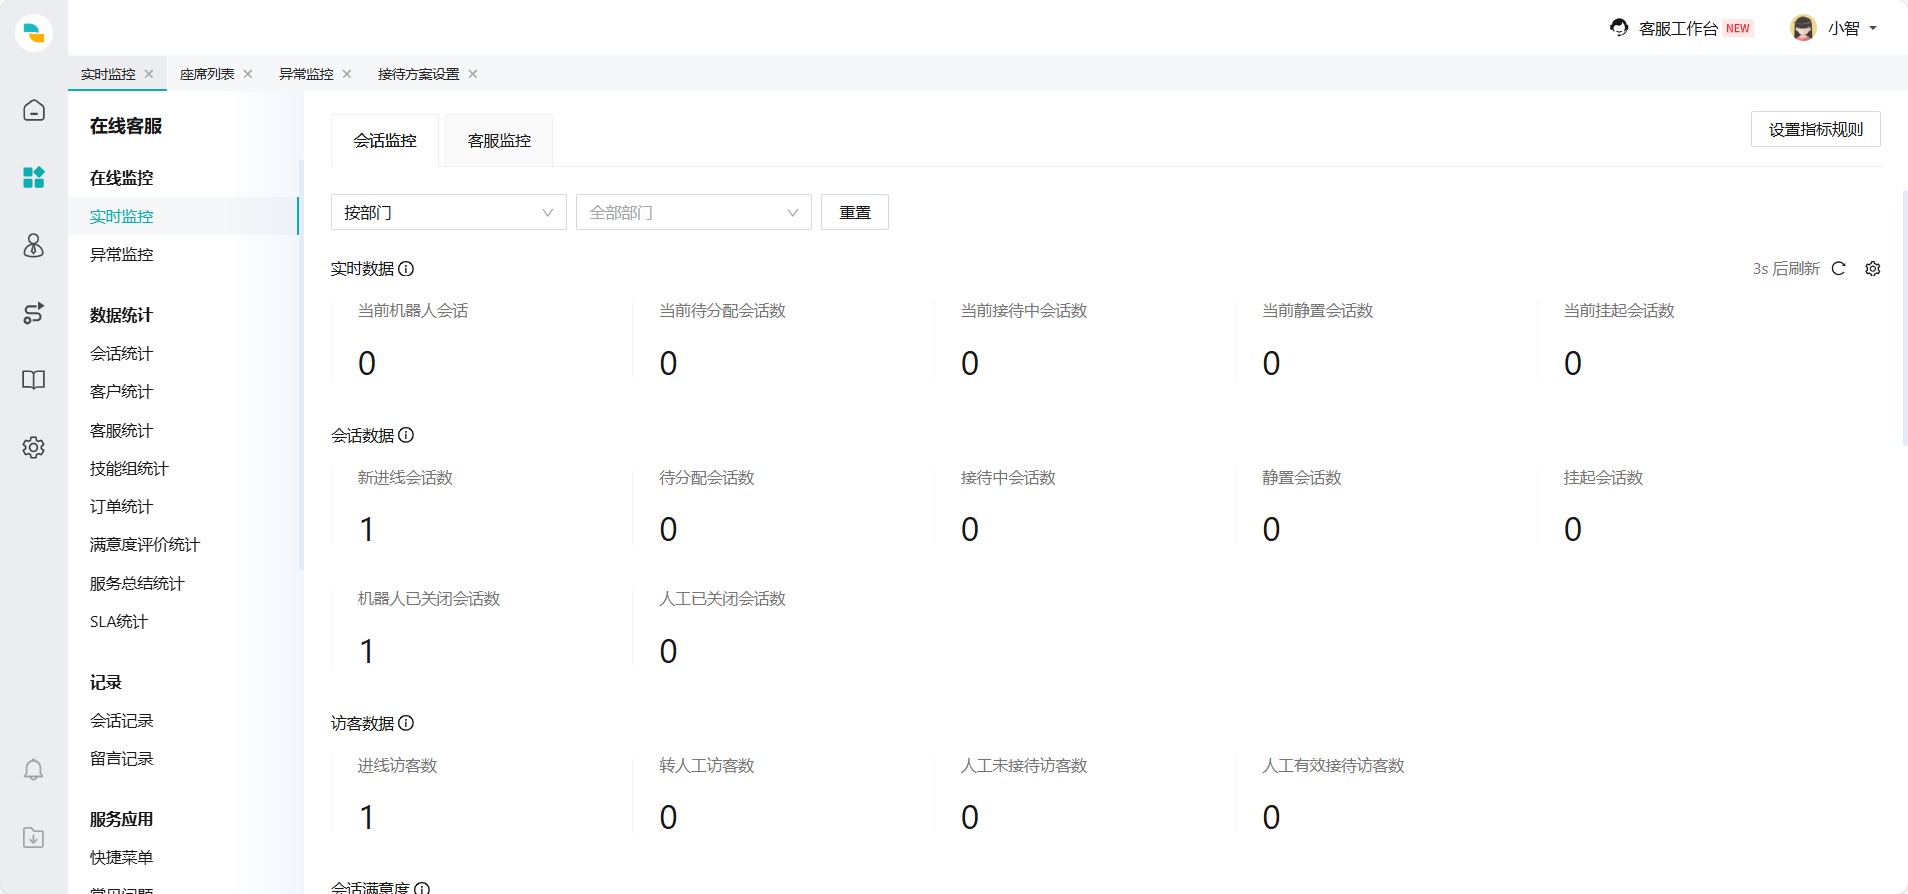Select the green apps grid icon
Viewport: 1908px width, 894px height.
tap(34, 178)
